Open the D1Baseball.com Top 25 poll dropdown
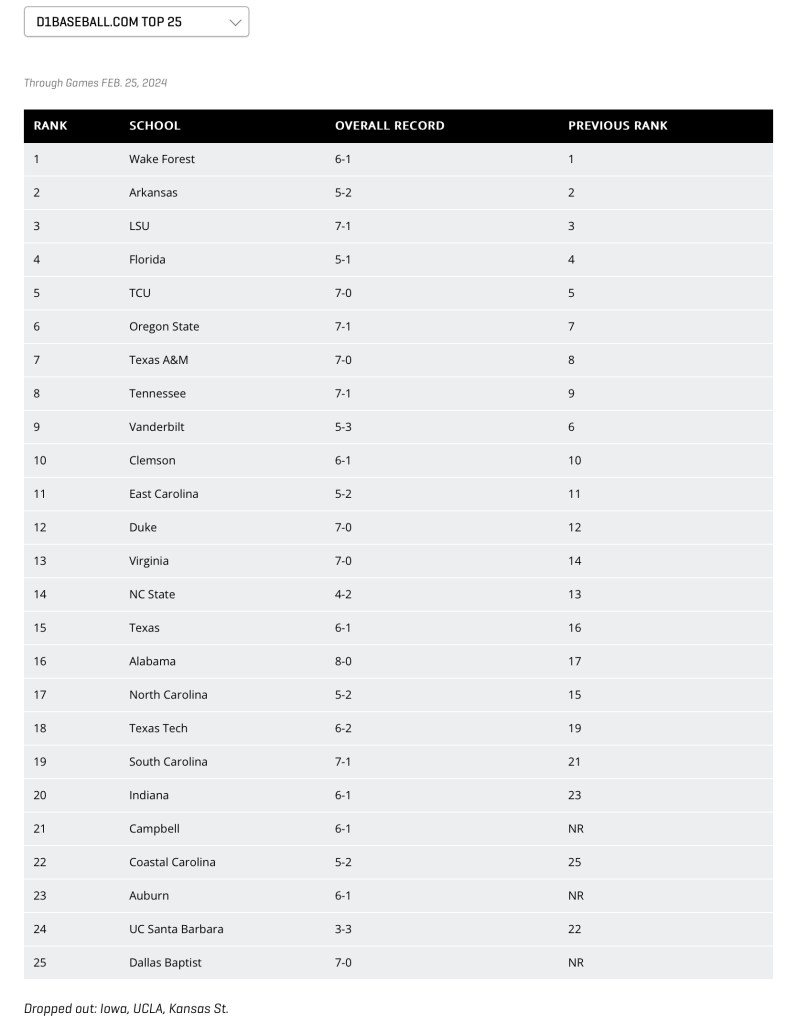The width and height of the screenshot is (797, 1024). (x=136, y=21)
